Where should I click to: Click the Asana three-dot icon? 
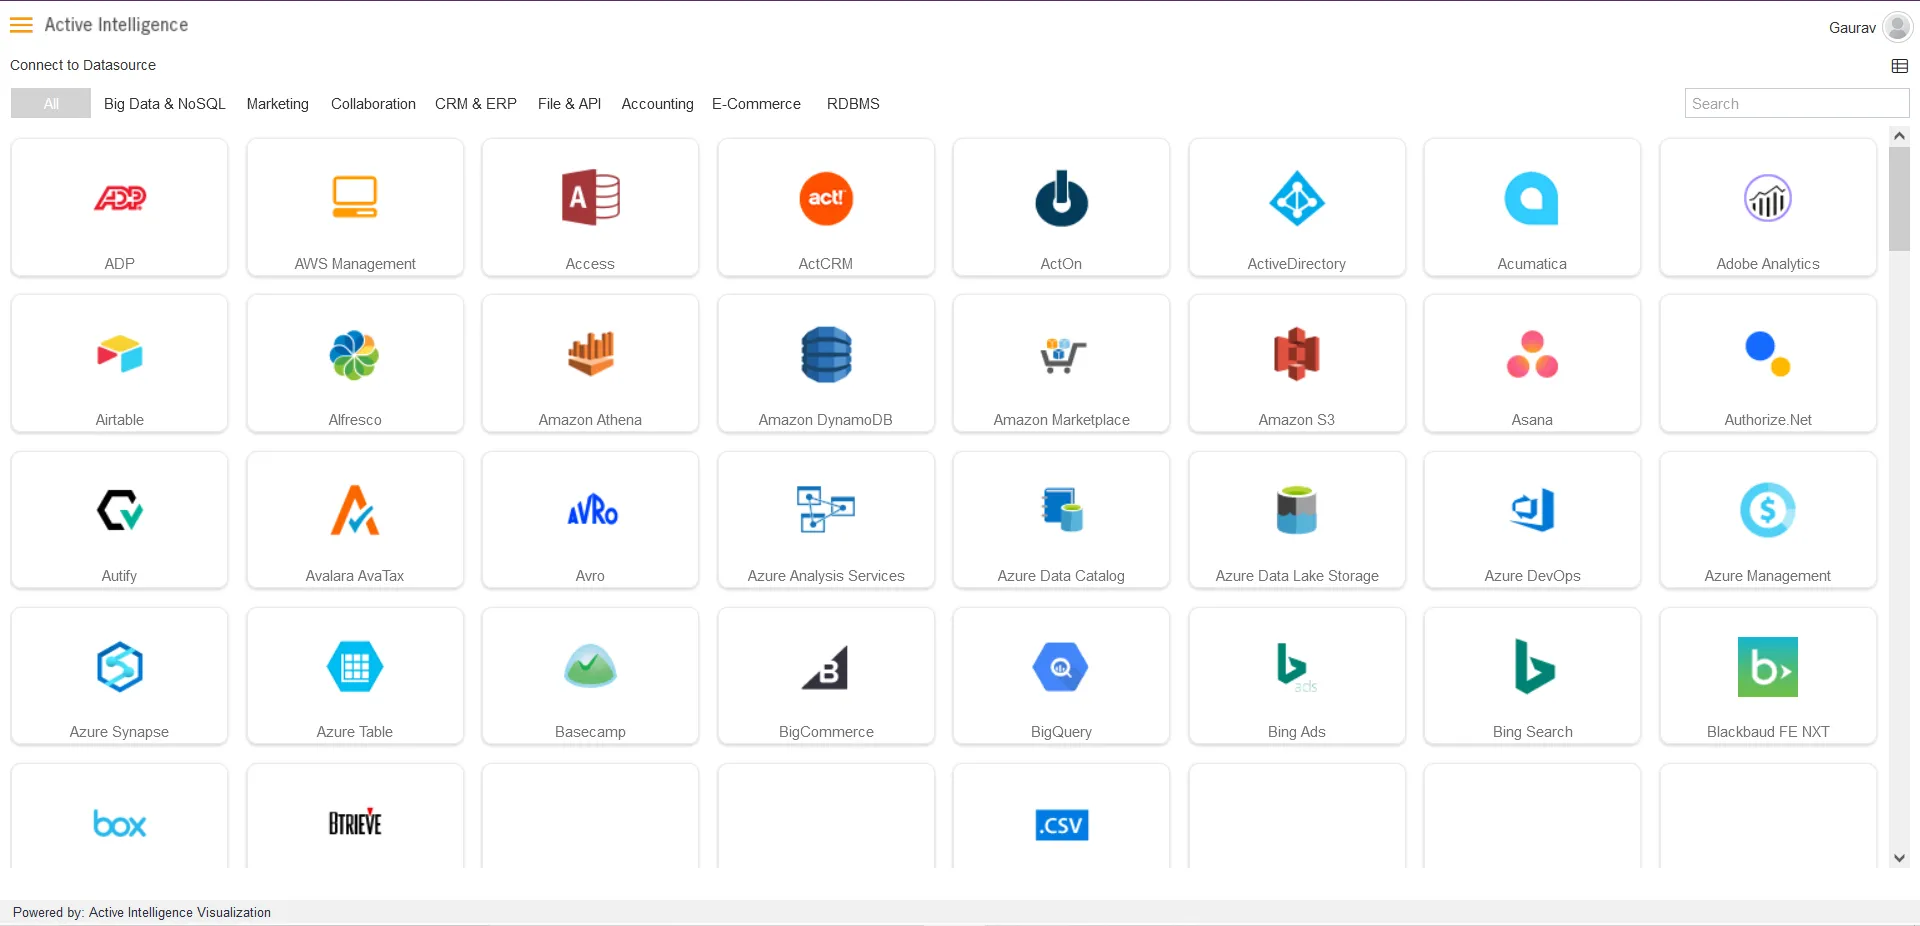tap(1532, 354)
